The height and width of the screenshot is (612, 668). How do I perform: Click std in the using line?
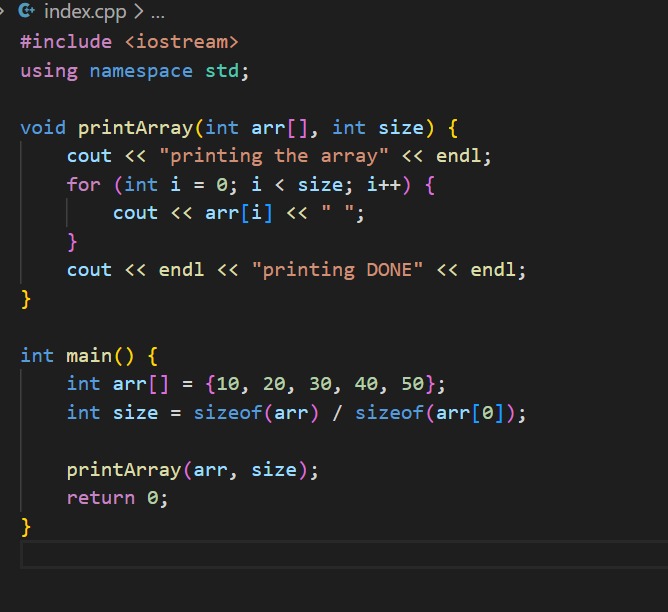tap(222, 70)
